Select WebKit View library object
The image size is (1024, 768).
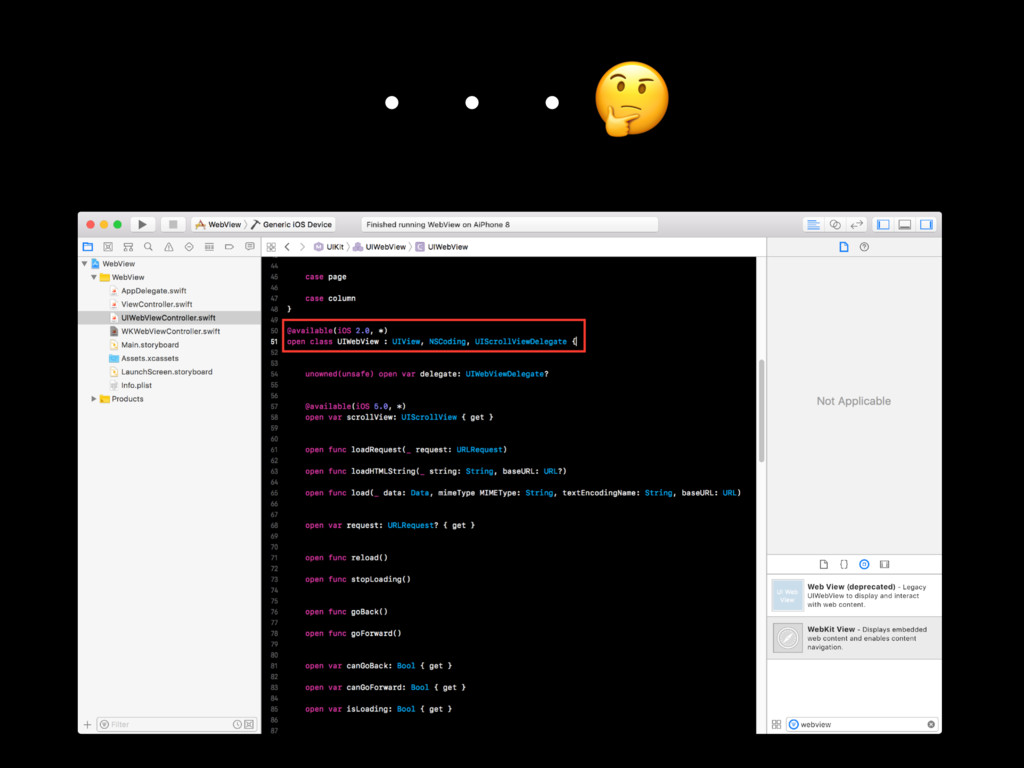click(x=854, y=638)
